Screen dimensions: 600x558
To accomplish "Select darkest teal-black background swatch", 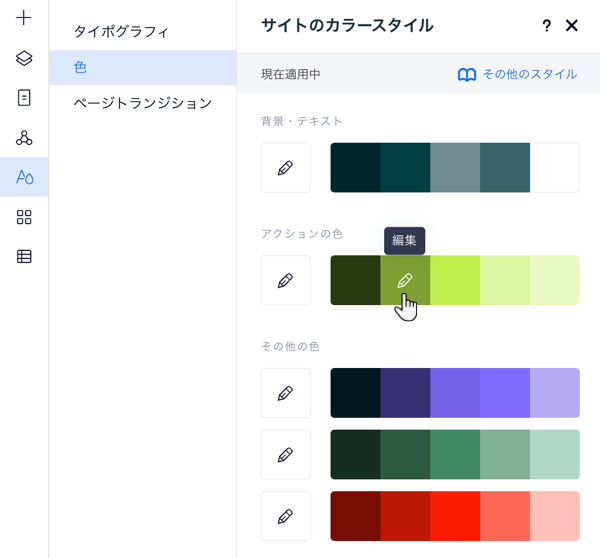I will [355, 168].
